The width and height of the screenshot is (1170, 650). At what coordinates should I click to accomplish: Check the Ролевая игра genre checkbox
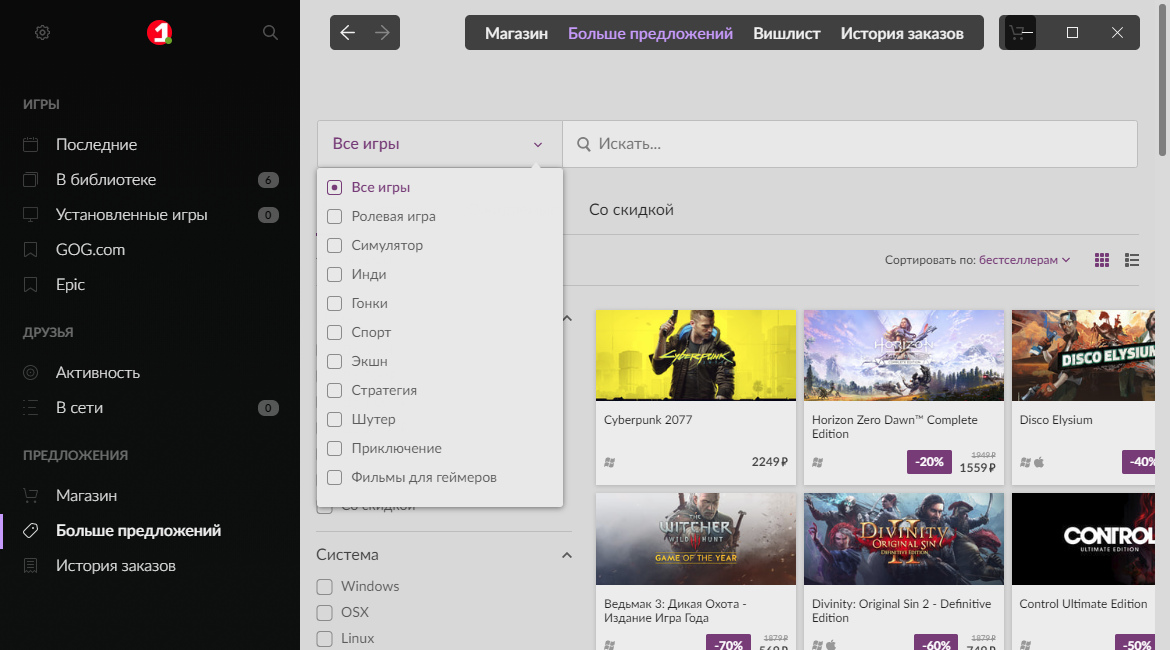click(x=334, y=216)
